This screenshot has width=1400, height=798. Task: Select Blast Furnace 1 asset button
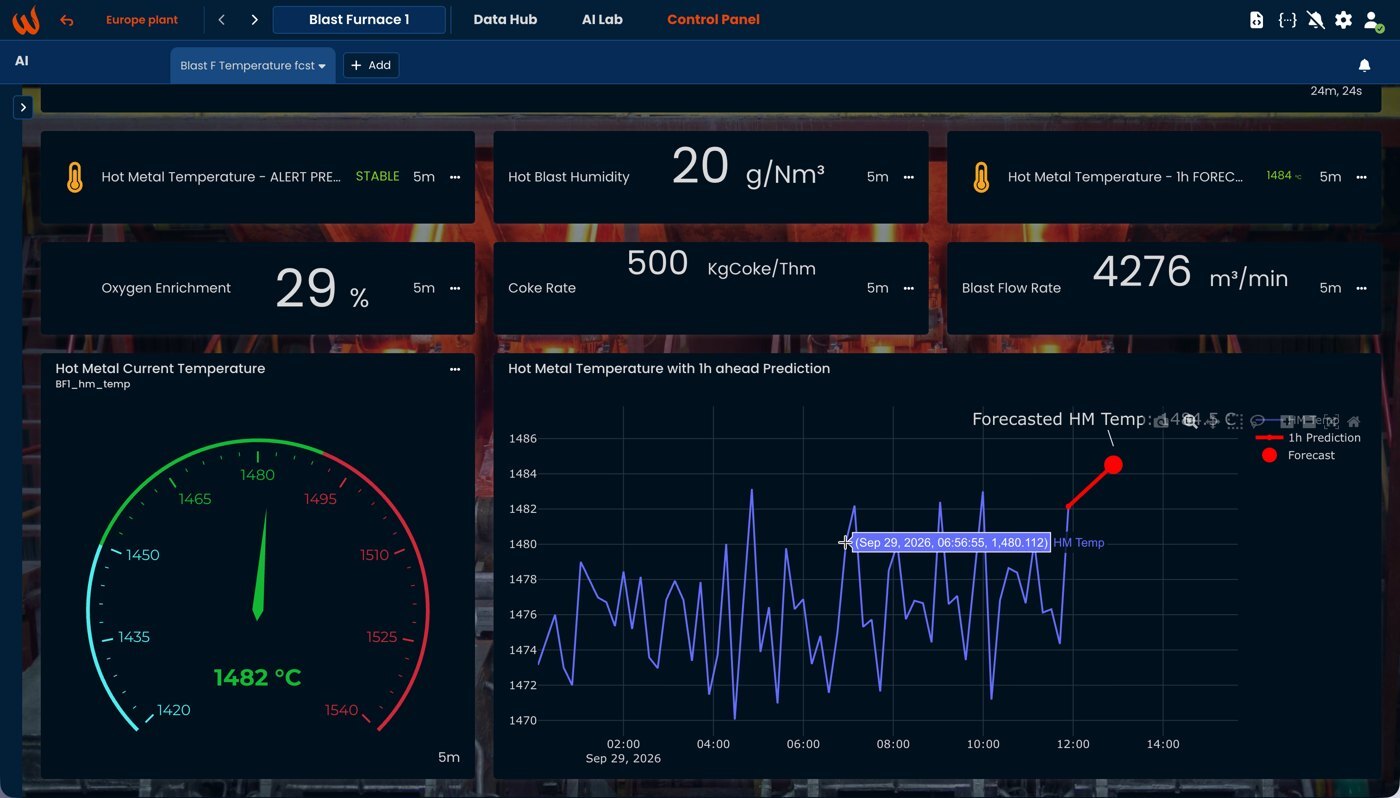click(359, 20)
